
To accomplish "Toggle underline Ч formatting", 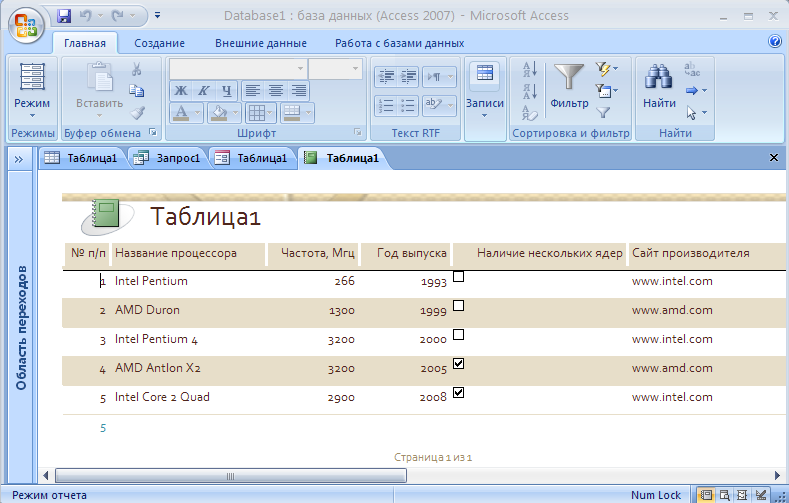I will pyautogui.click(x=226, y=91).
